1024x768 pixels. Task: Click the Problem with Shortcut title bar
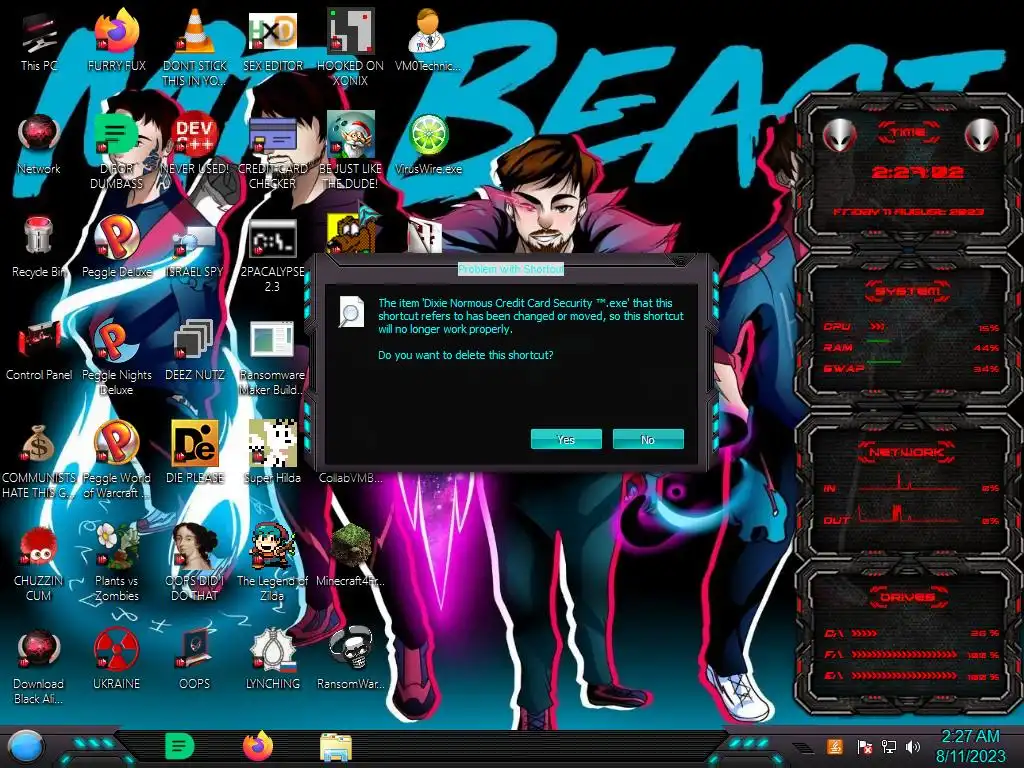click(511, 269)
